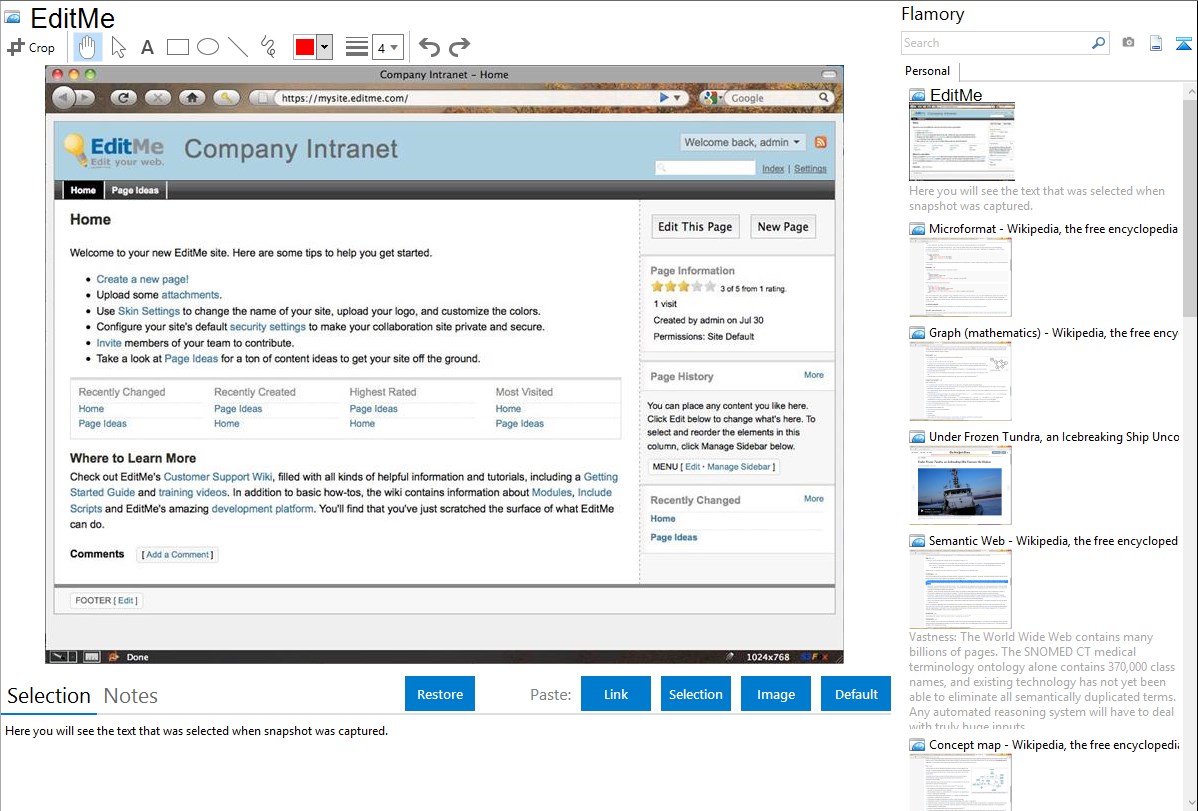Click browser stop button in snapshot

(x=157, y=98)
